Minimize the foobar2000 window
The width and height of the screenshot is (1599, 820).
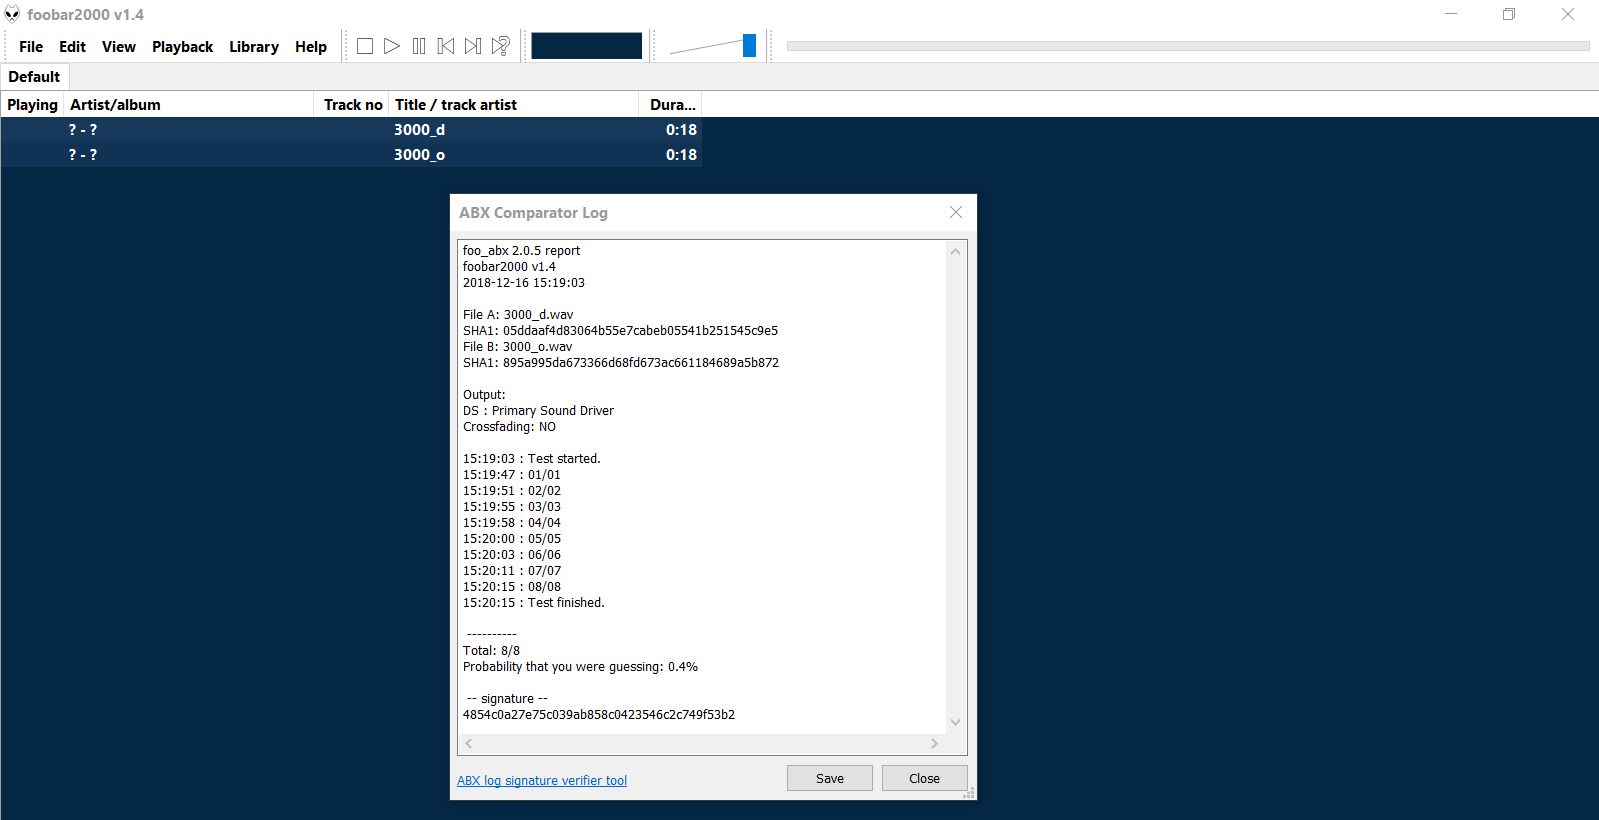pyautogui.click(x=1451, y=14)
